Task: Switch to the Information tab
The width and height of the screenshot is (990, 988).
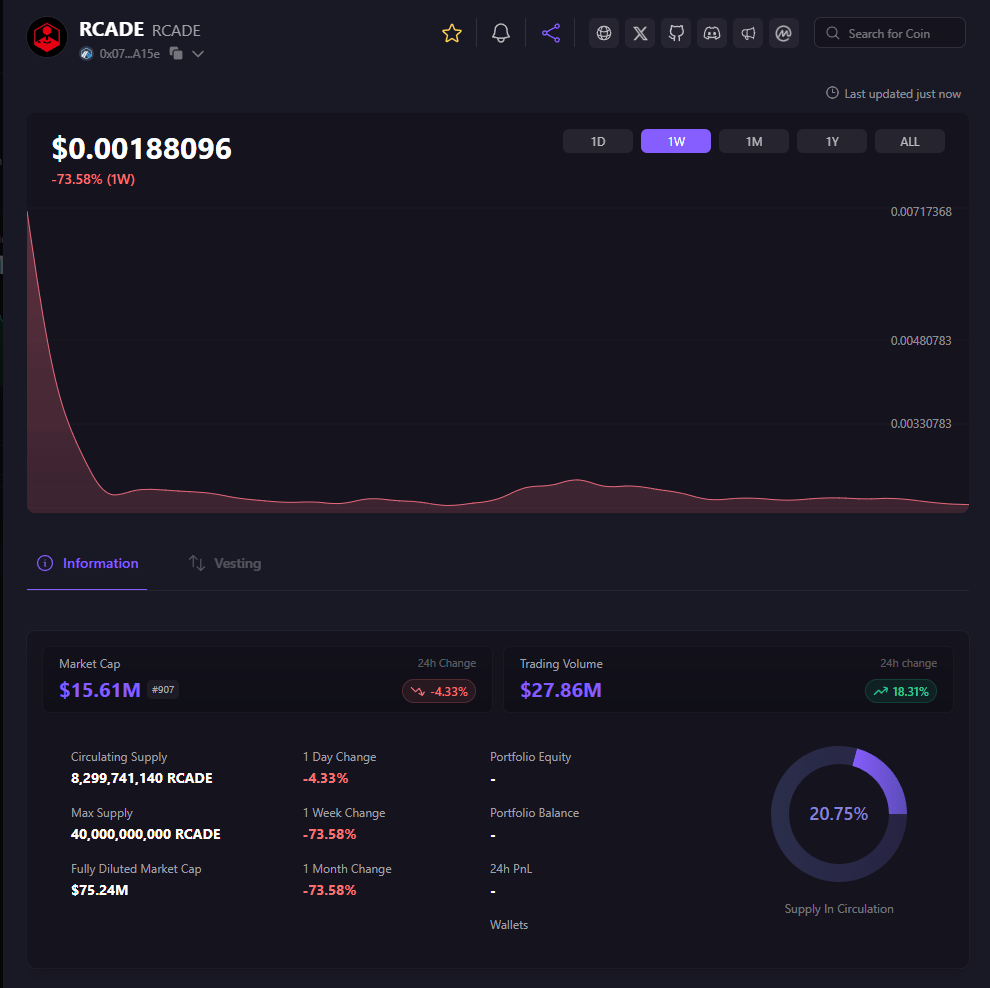Action: click(87, 563)
